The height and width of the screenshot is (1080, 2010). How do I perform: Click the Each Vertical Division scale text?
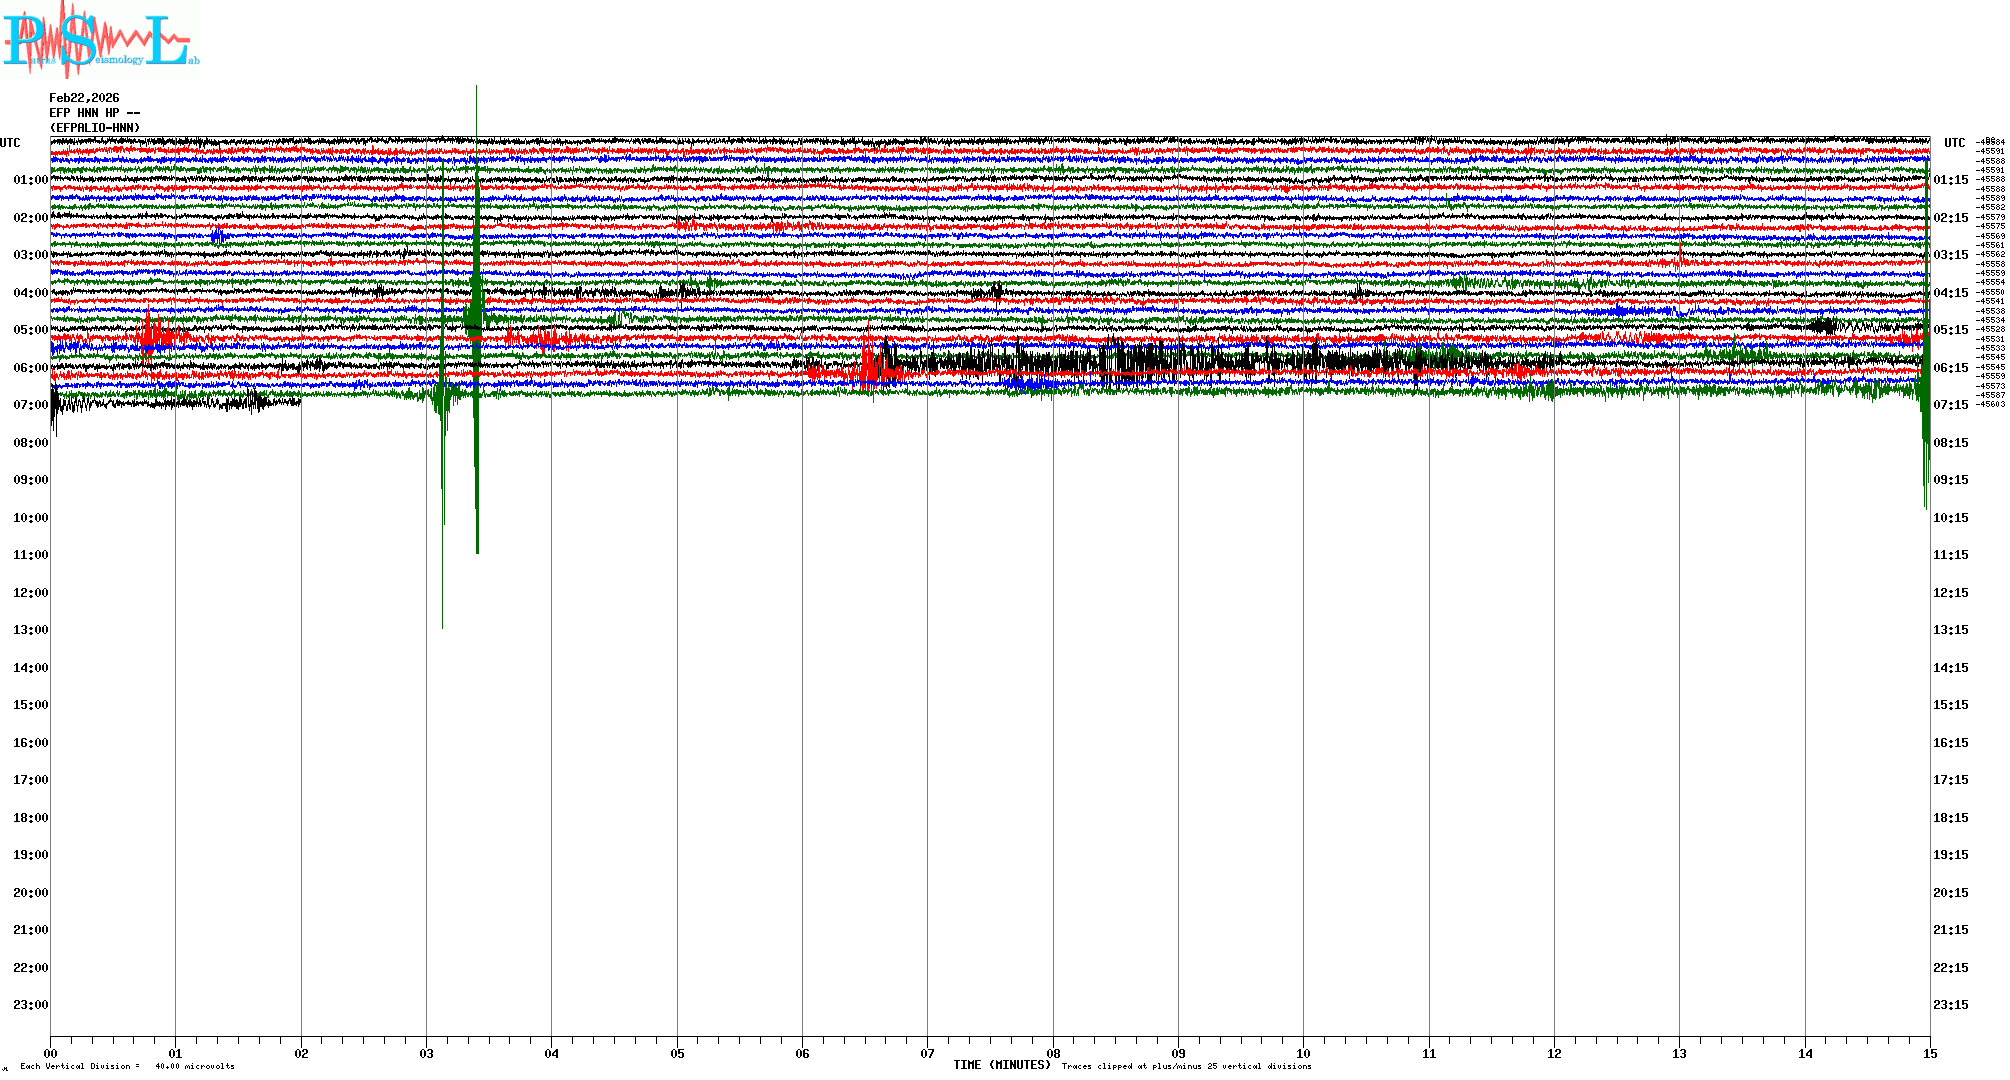[x=127, y=1066]
